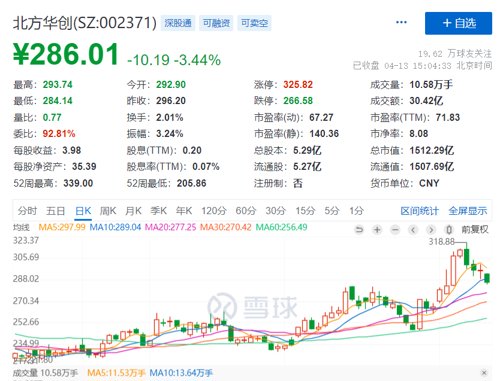500x381 pixels.
Task: Click the 跌停 value 266.58
Action: tap(298, 101)
